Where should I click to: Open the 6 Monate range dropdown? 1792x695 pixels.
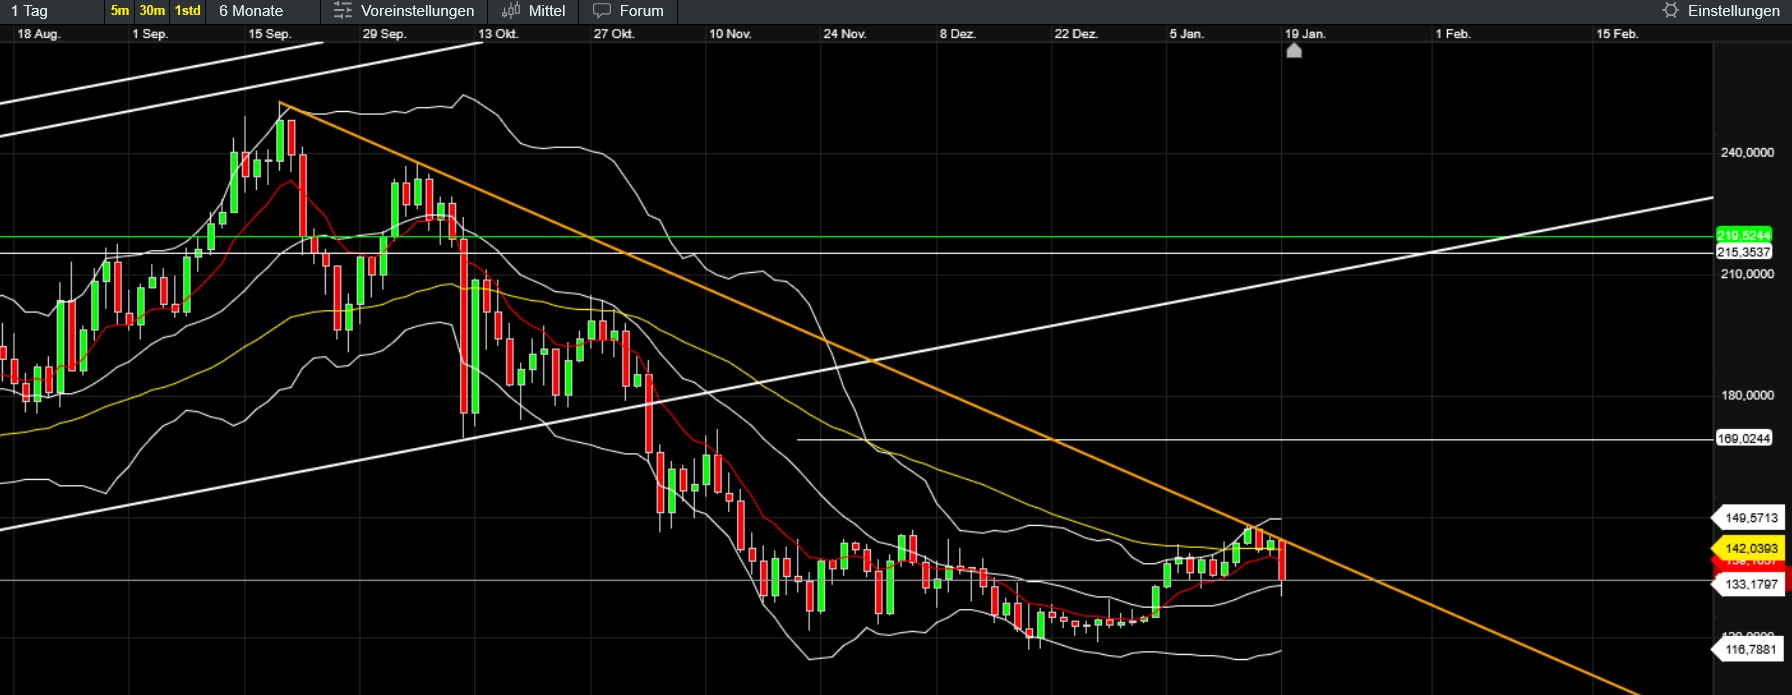click(x=251, y=11)
